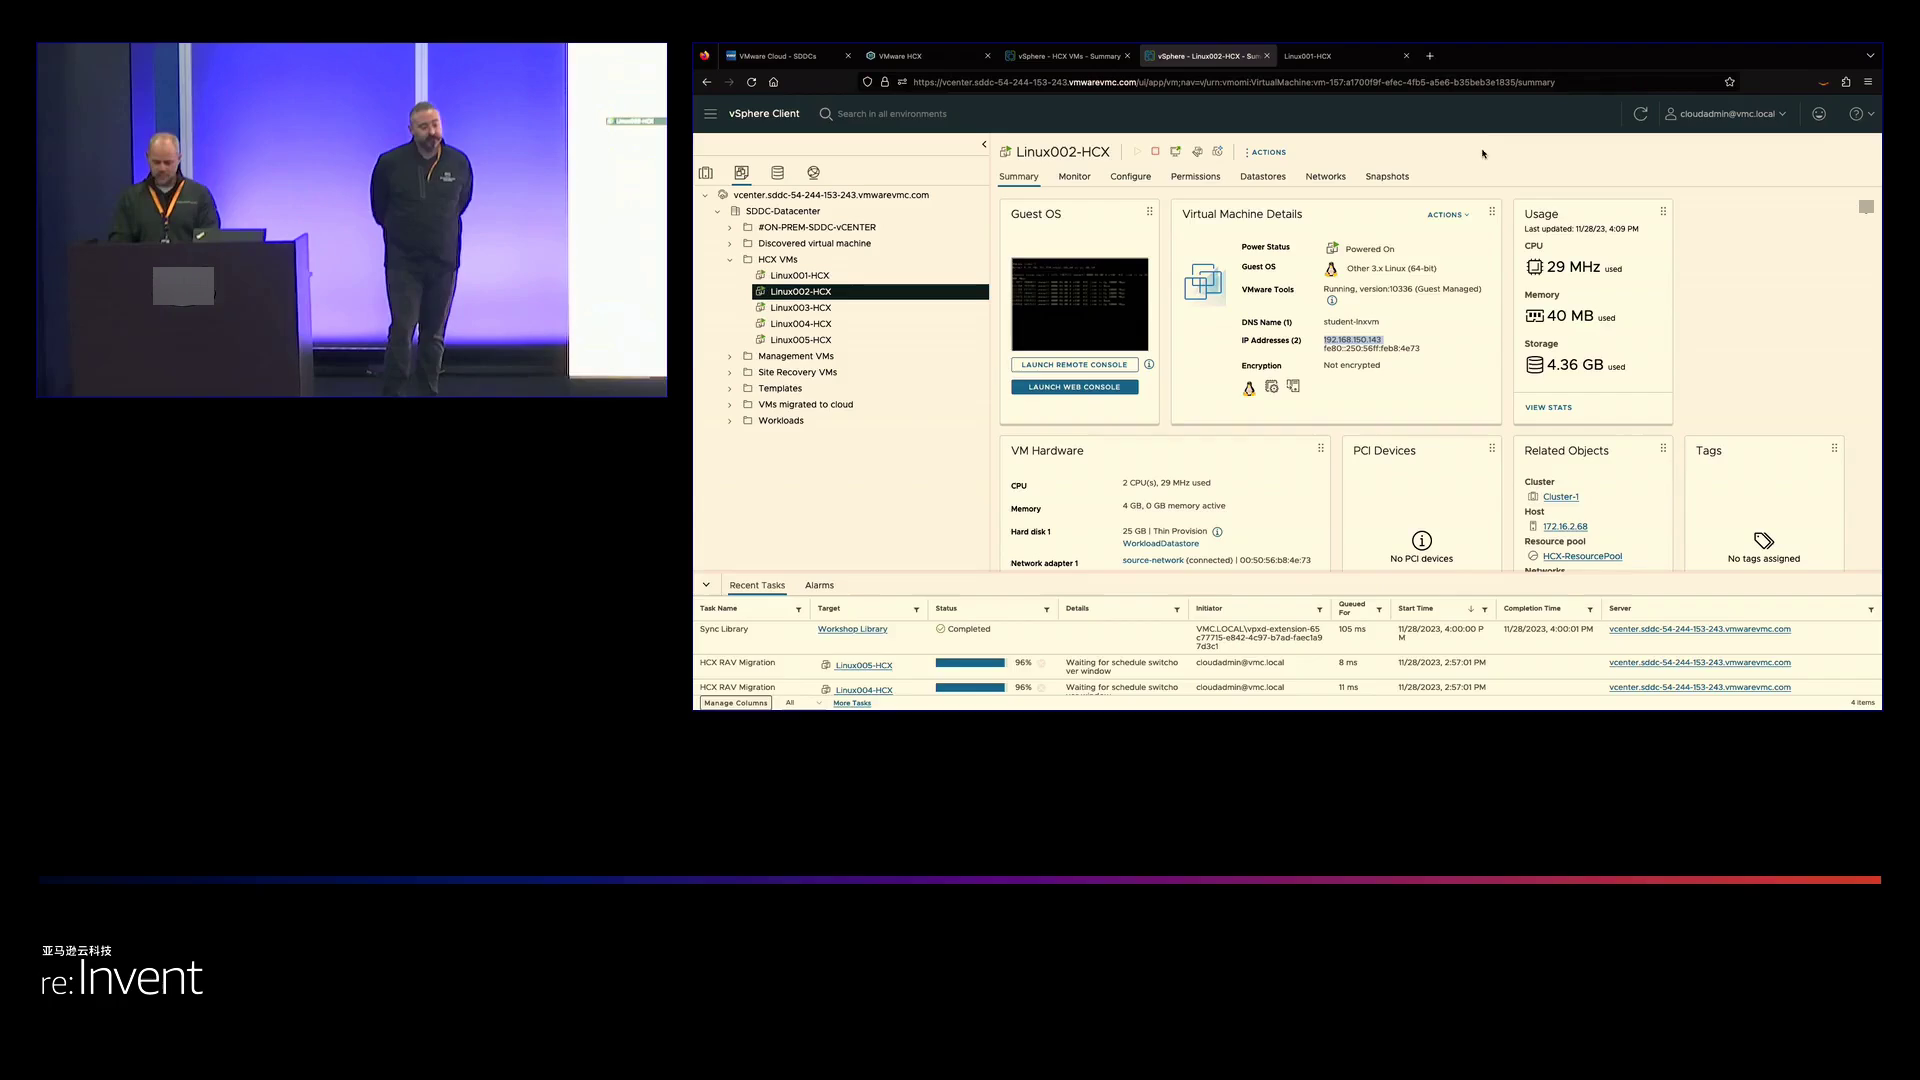This screenshot has height=1080, width=1920.
Task: Open the WorkloadDatastore link
Action: [1160, 544]
